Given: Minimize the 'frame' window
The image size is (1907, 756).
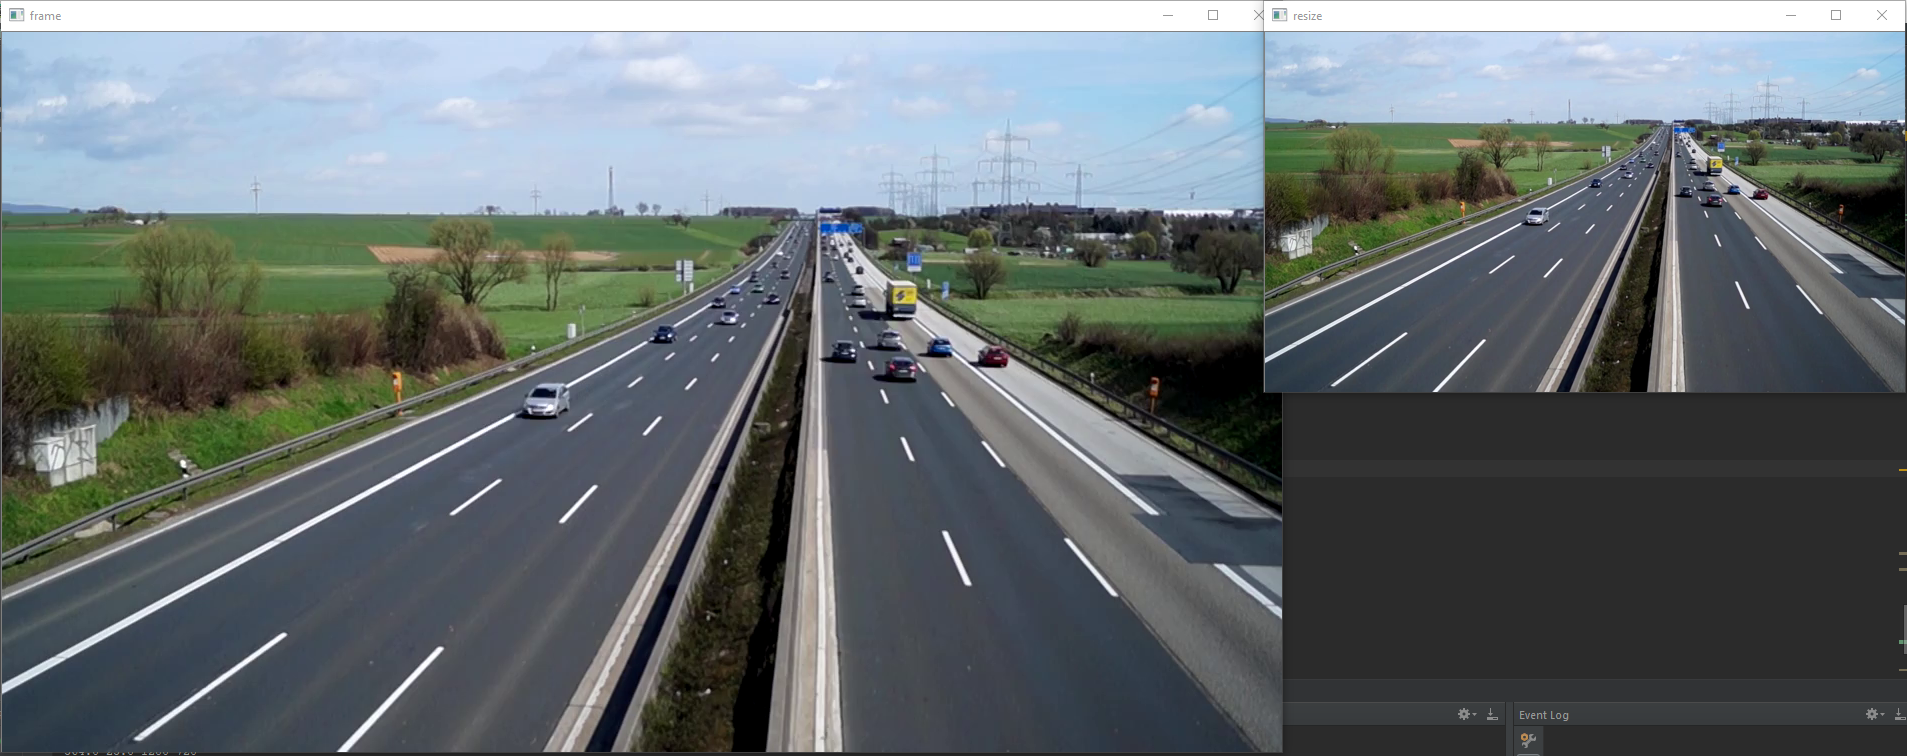Looking at the screenshot, I should pyautogui.click(x=1168, y=15).
